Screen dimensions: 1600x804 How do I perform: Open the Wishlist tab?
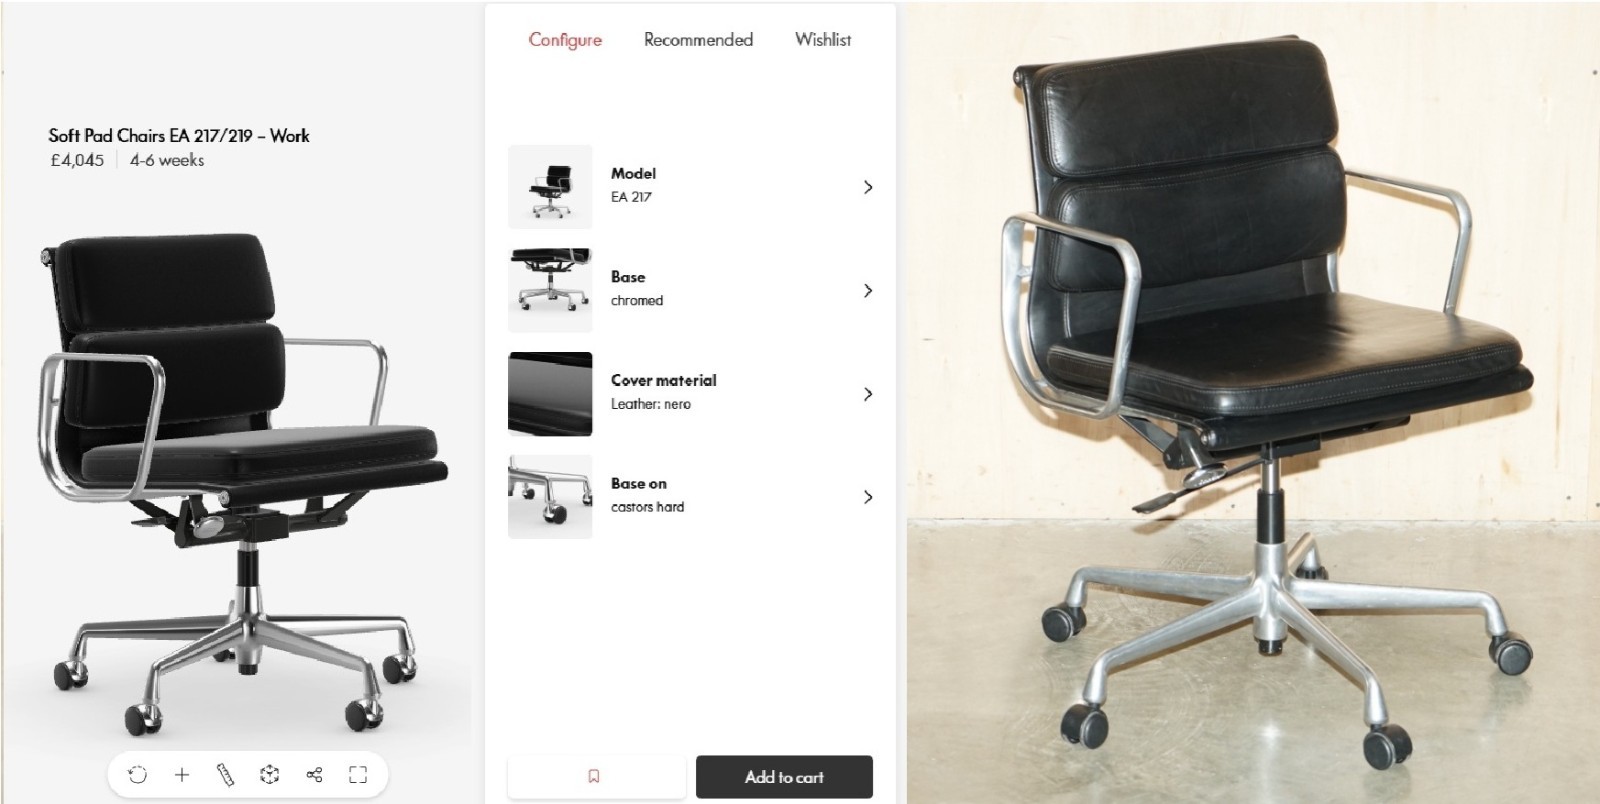pyautogui.click(x=823, y=40)
